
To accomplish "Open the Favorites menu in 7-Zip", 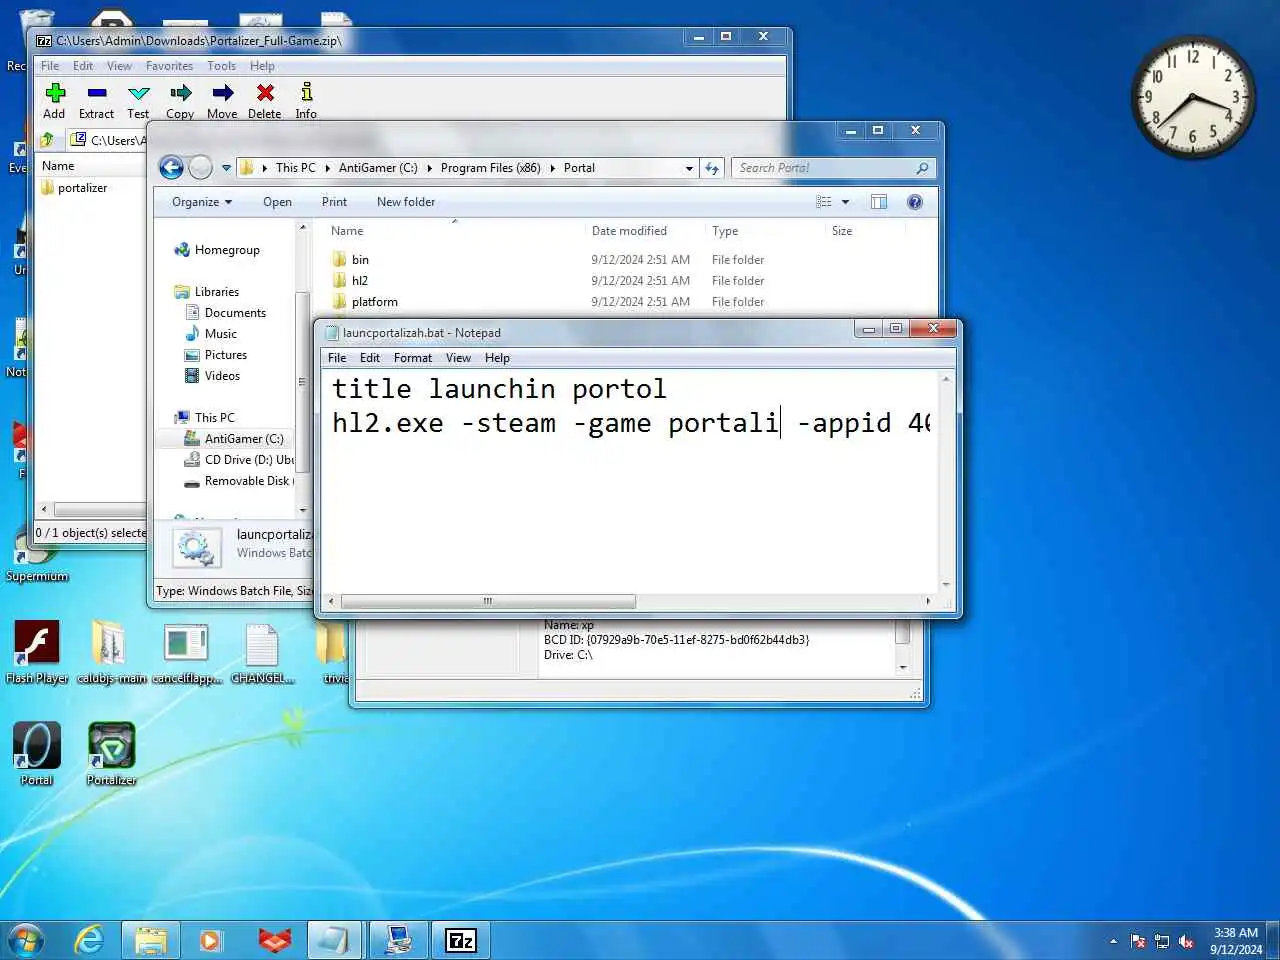I will [169, 66].
